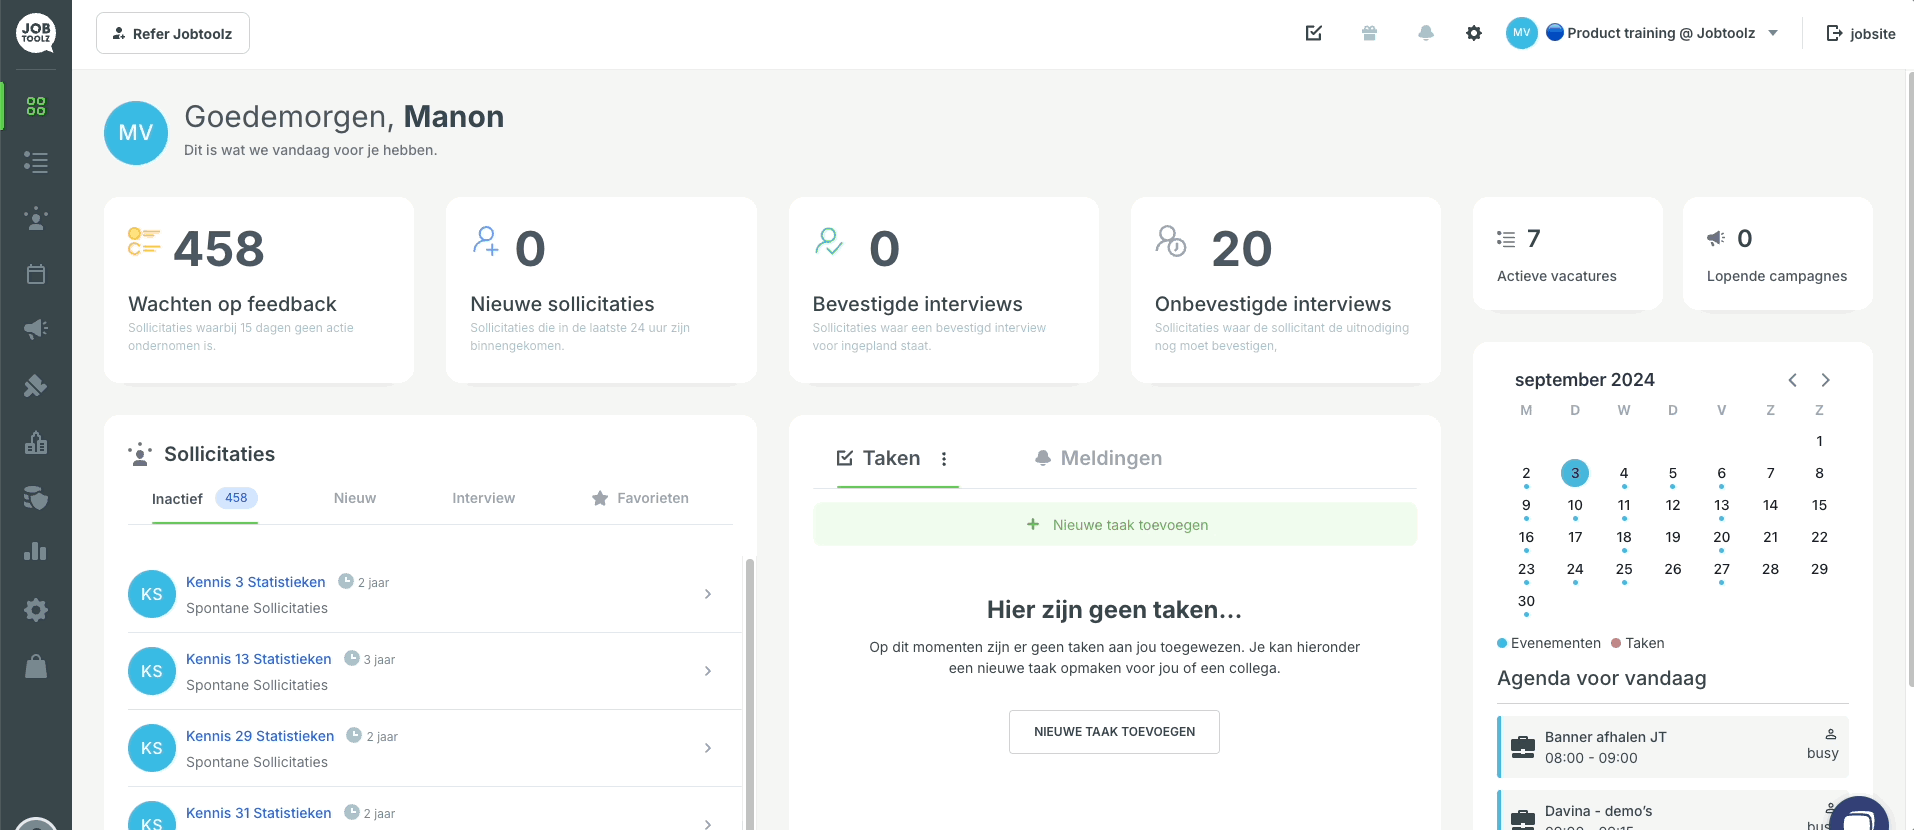Open settings gear in the top bar
This screenshot has width=1914, height=830.
[x=1474, y=33]
